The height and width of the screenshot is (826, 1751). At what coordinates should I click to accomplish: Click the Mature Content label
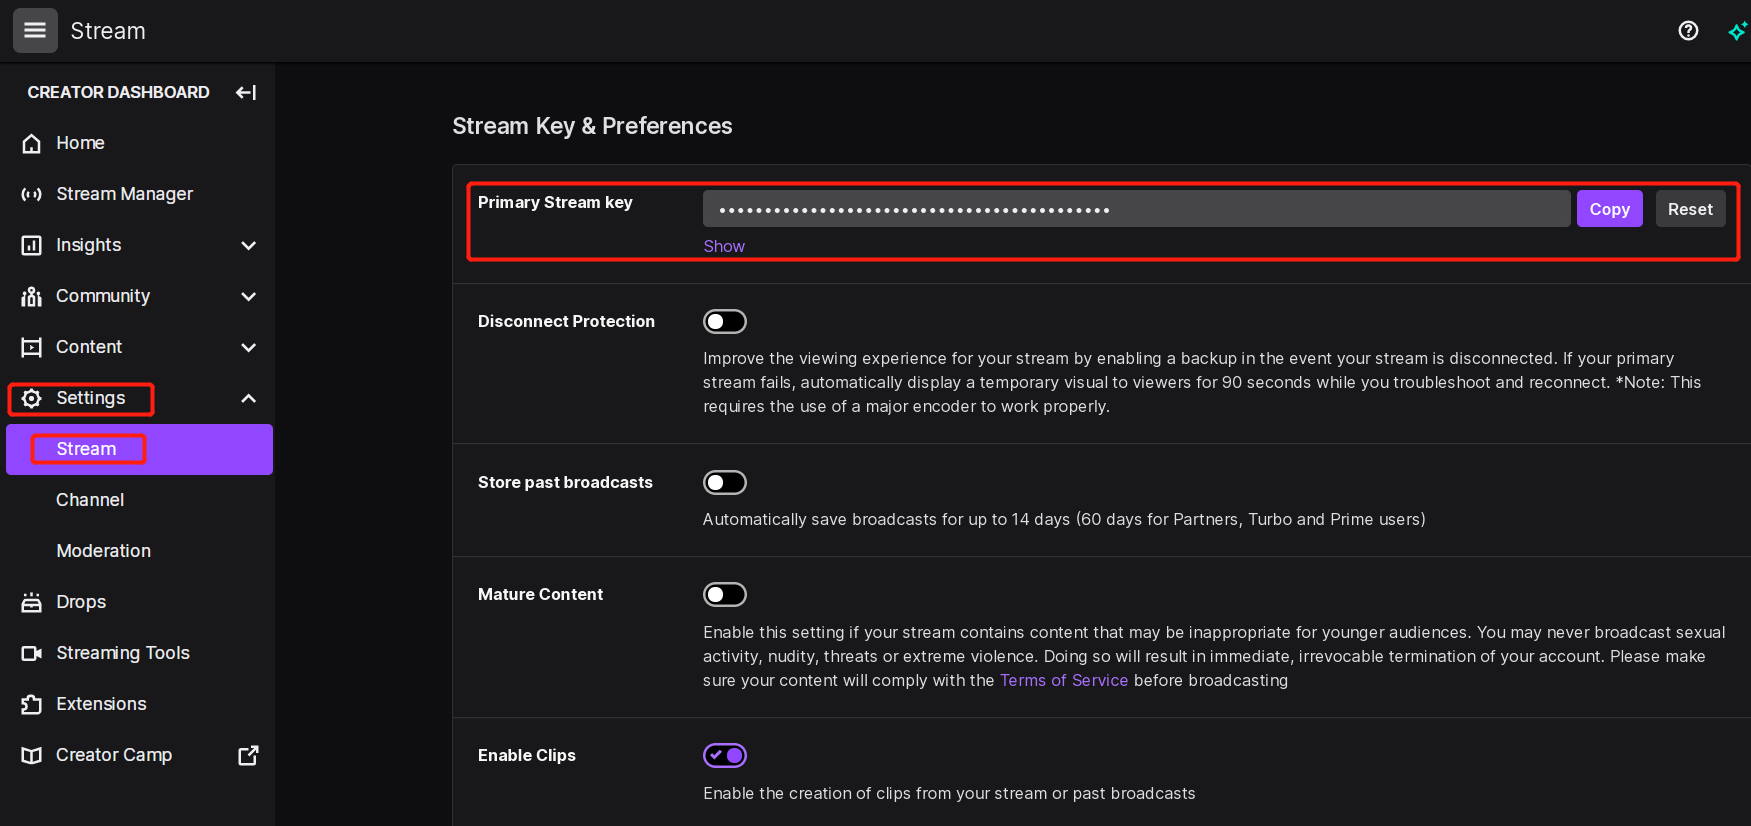540,594
